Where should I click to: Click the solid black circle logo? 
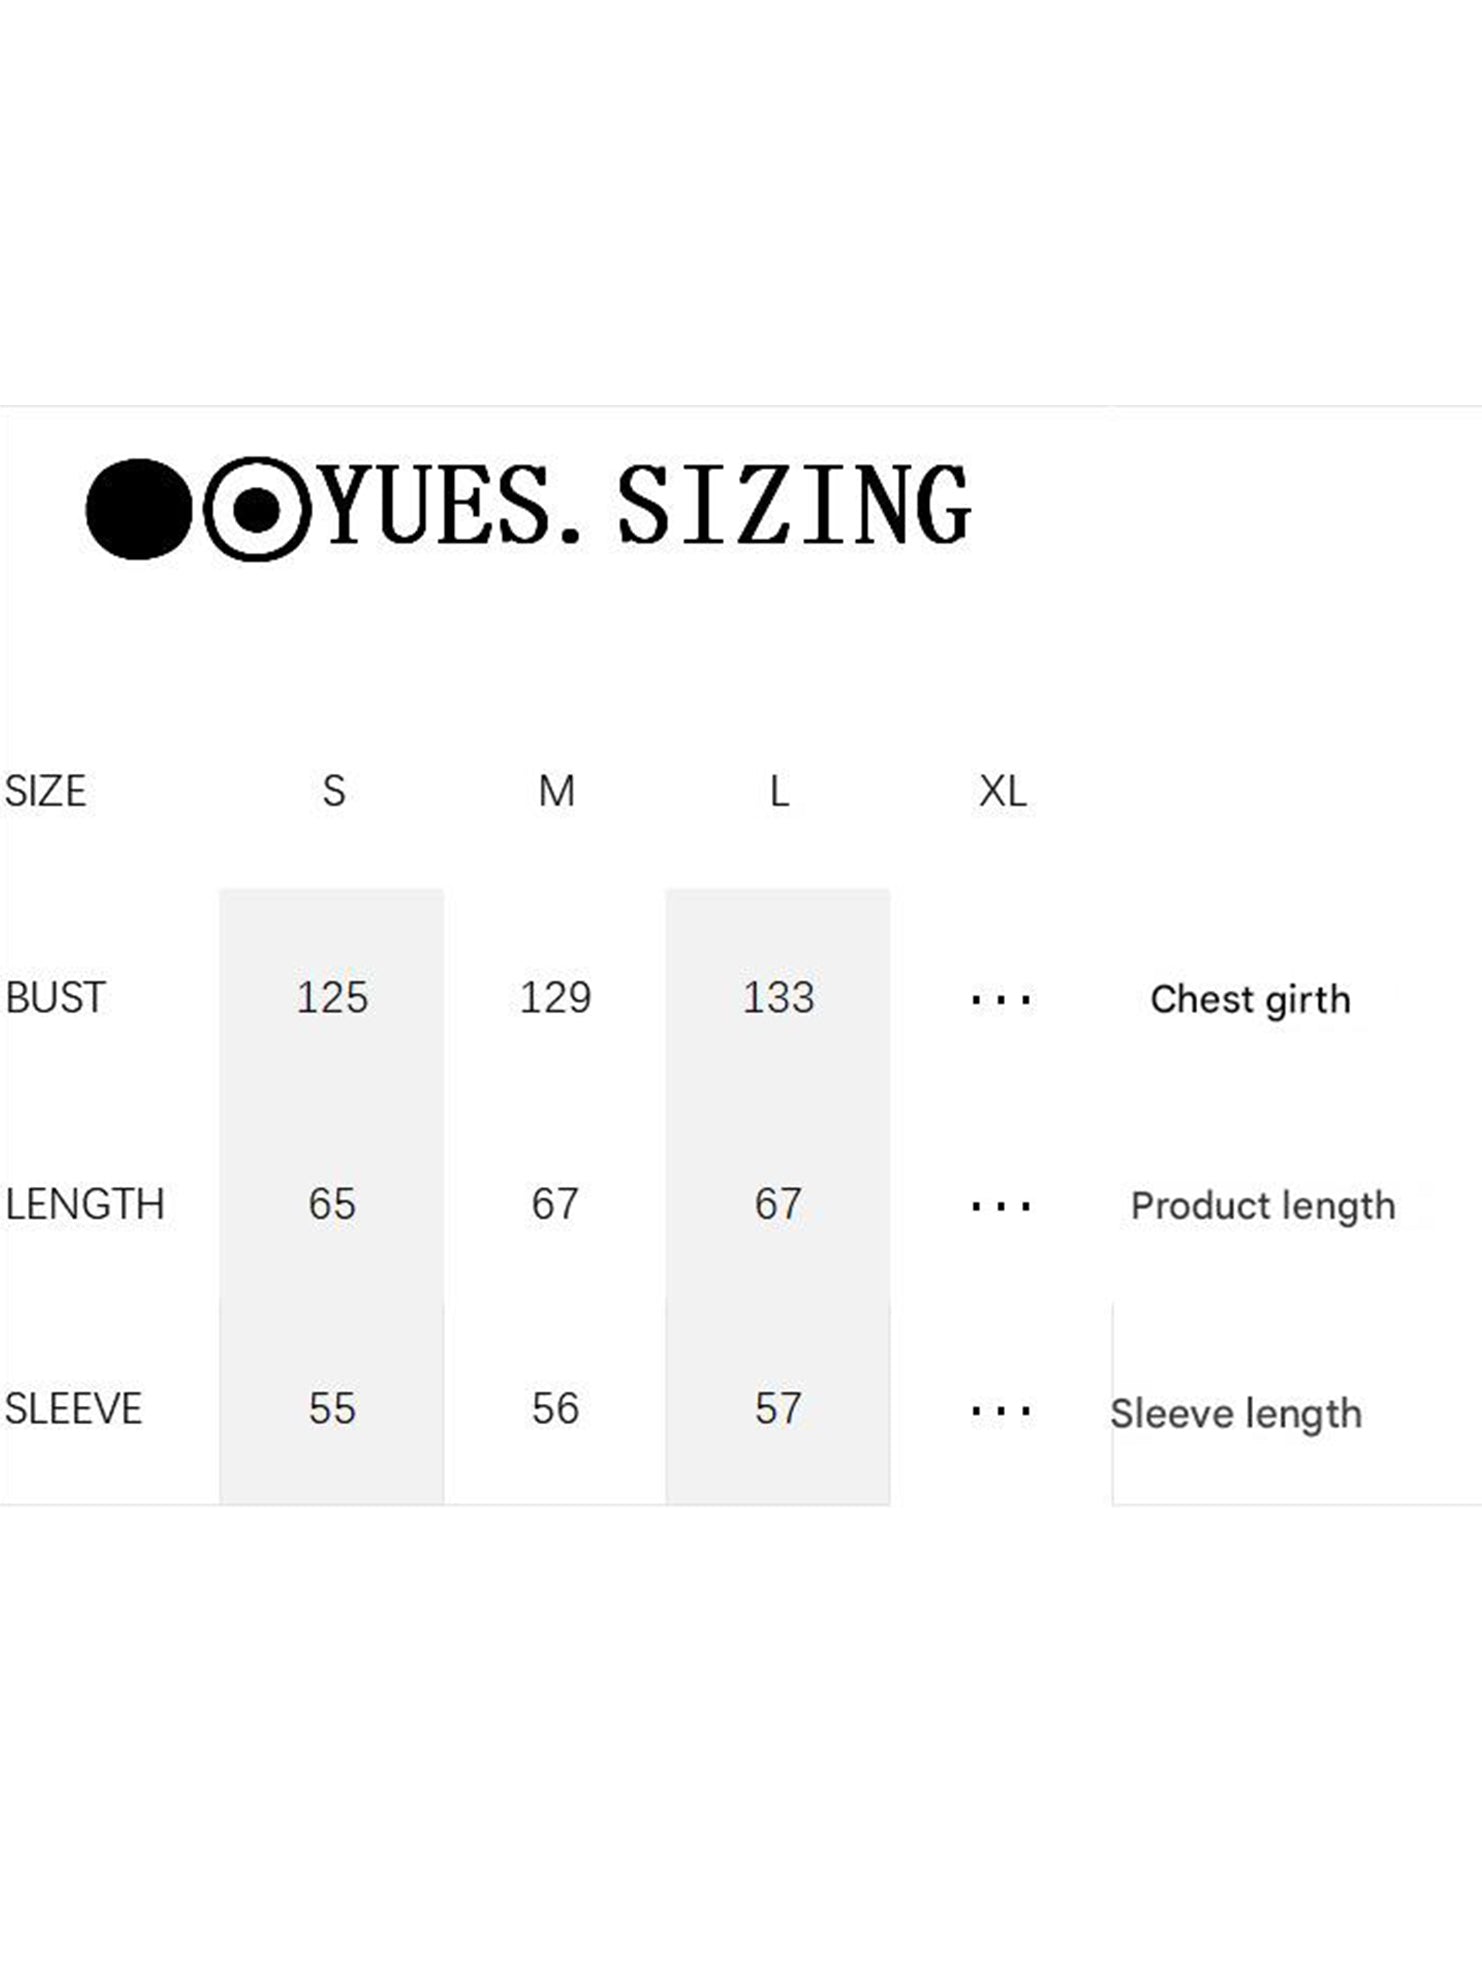pos(138,508)
